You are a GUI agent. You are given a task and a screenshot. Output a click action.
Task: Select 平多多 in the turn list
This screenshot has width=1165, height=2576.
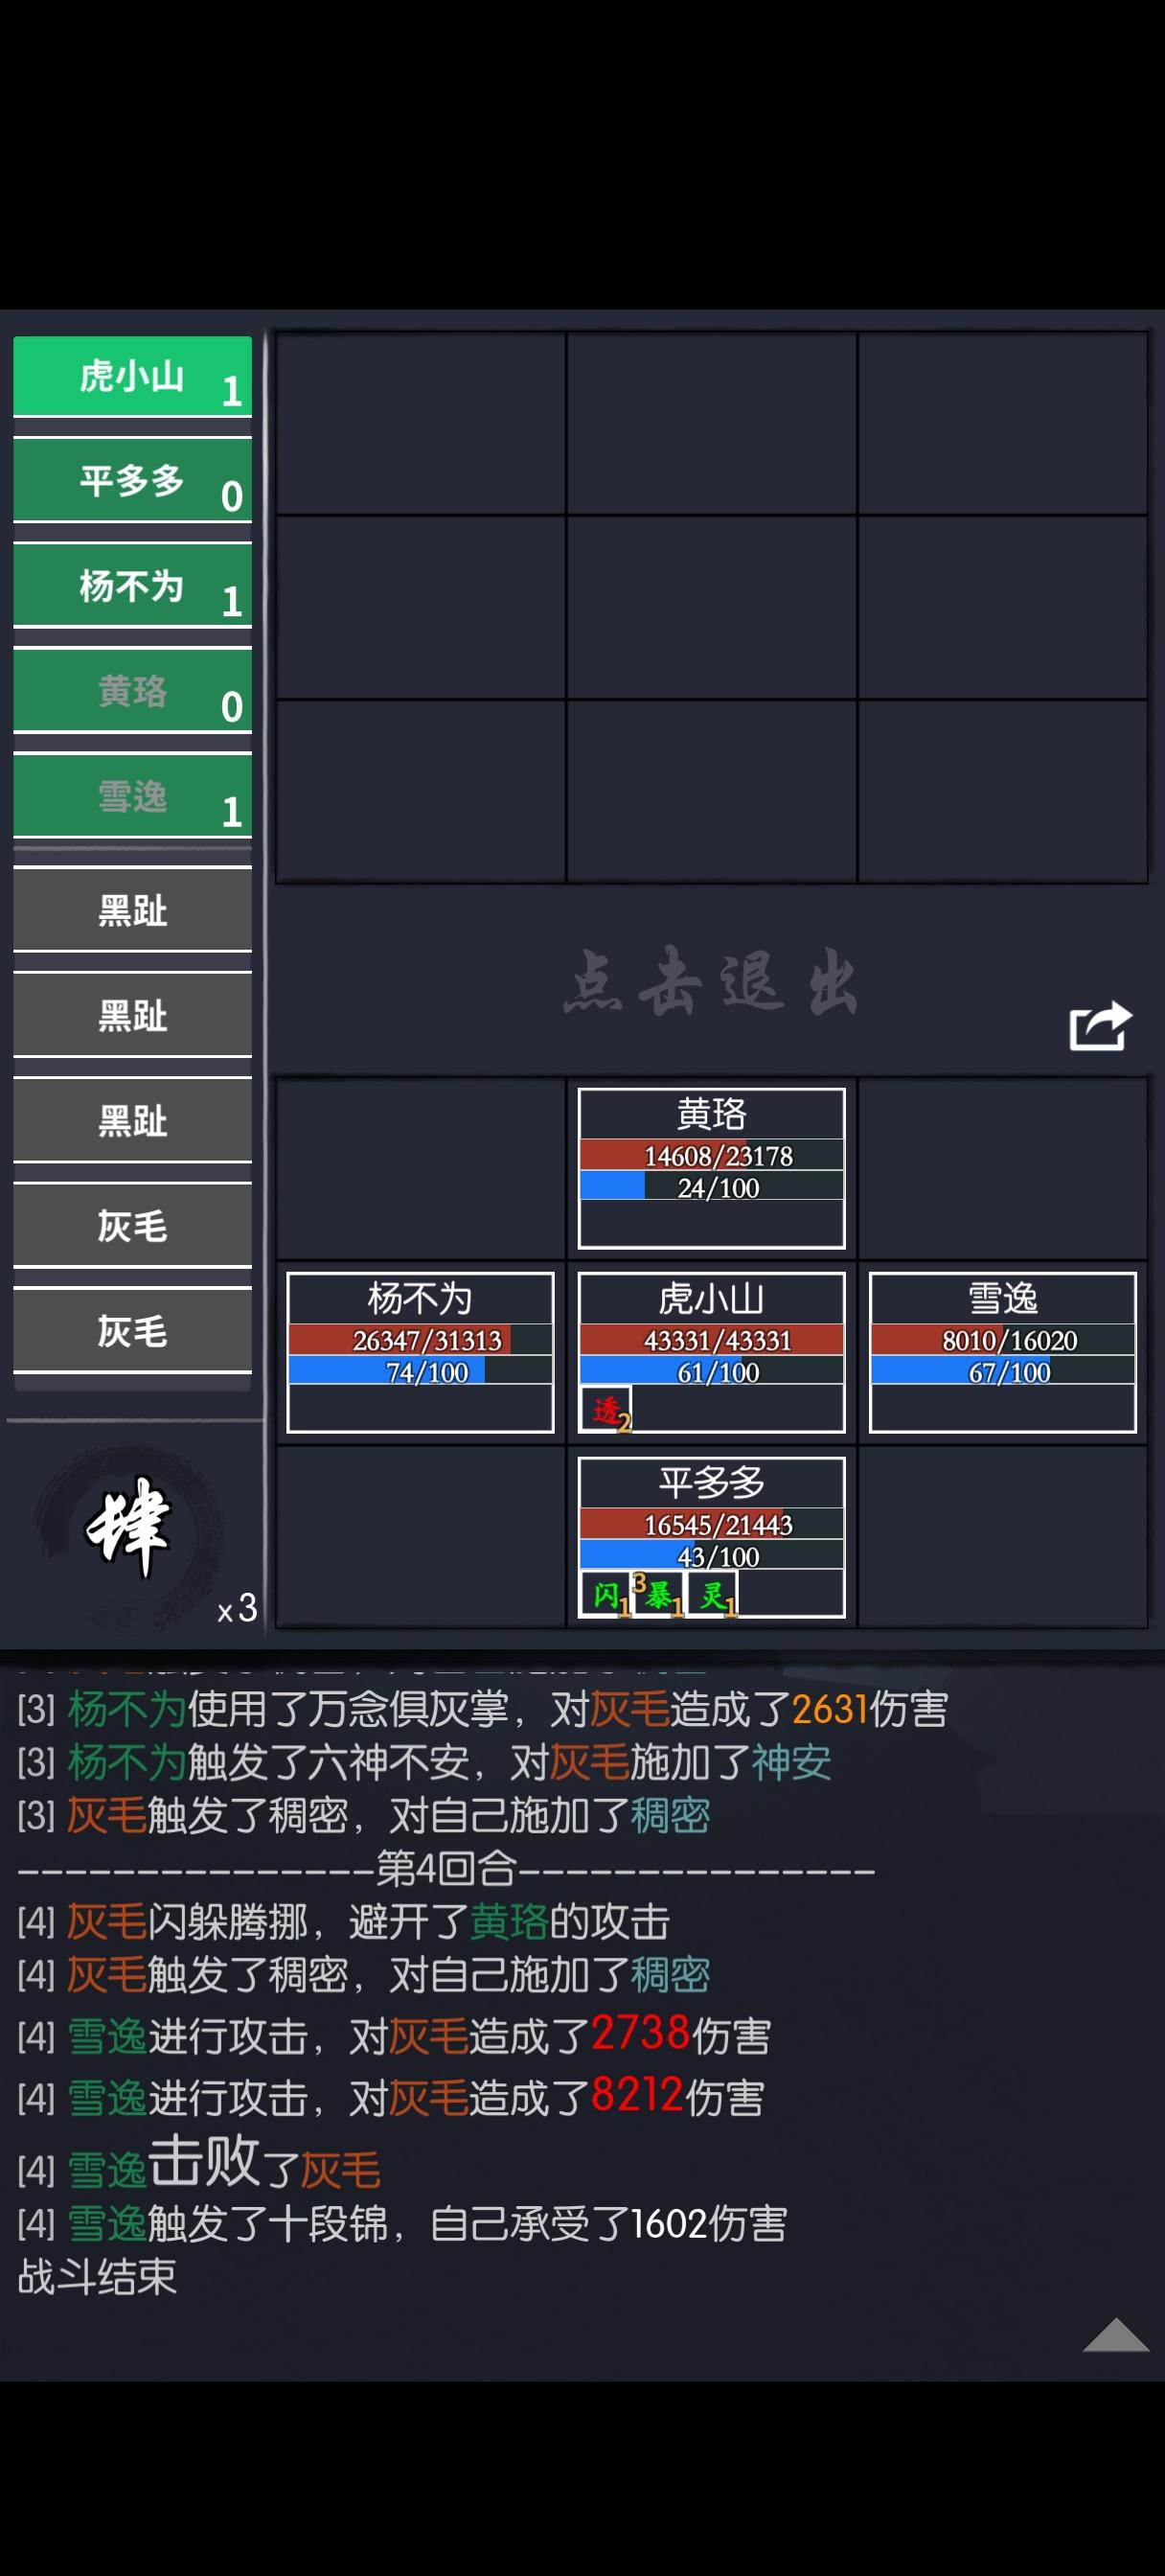click(133, 481)
